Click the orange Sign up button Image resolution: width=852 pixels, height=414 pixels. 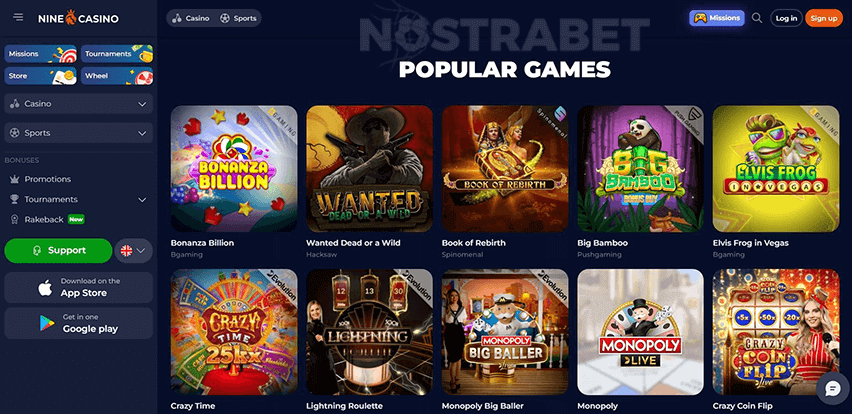click(x=824, y=18)
